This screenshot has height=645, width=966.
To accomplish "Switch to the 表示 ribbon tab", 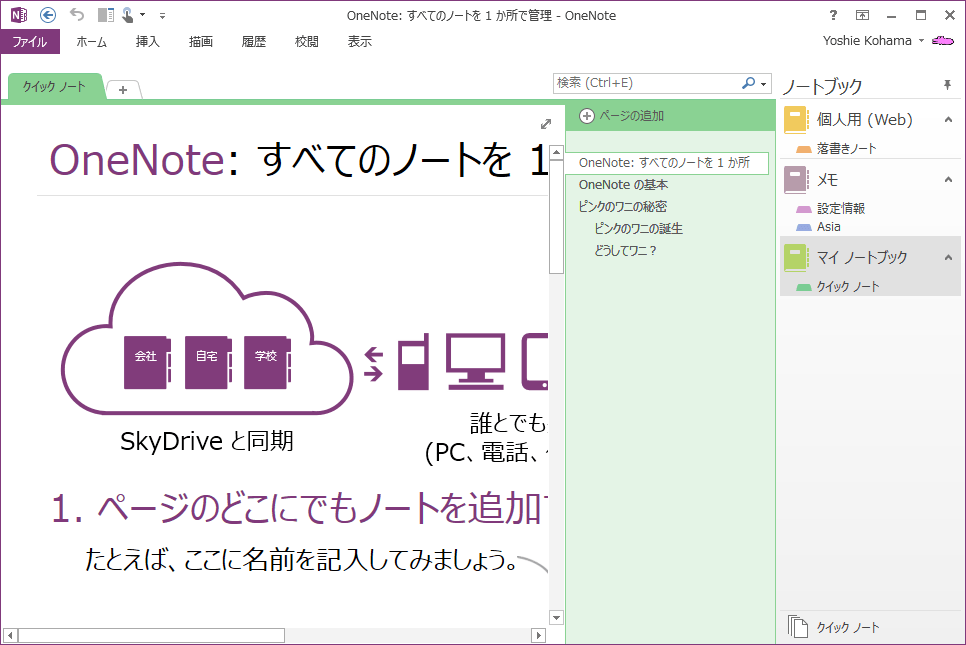I will pos(360,41).
